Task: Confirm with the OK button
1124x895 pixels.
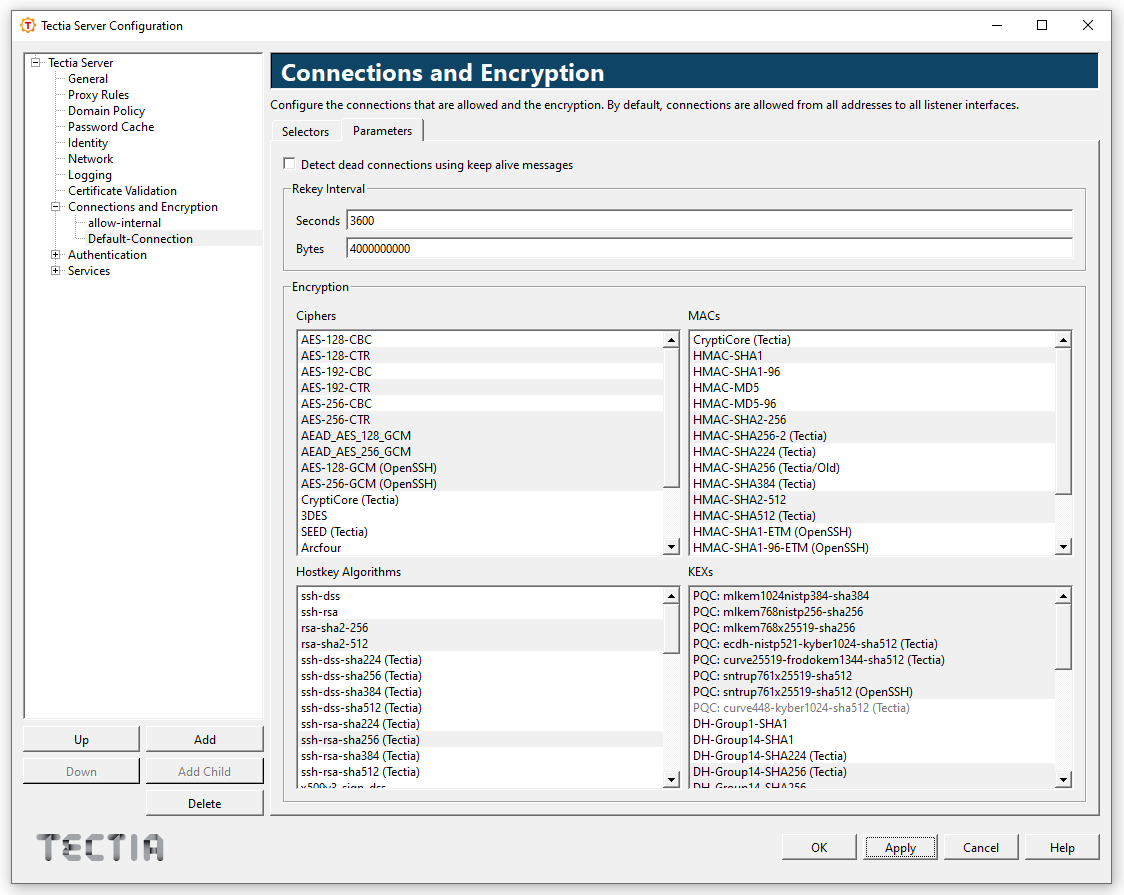Action: (x=819, y=848)
